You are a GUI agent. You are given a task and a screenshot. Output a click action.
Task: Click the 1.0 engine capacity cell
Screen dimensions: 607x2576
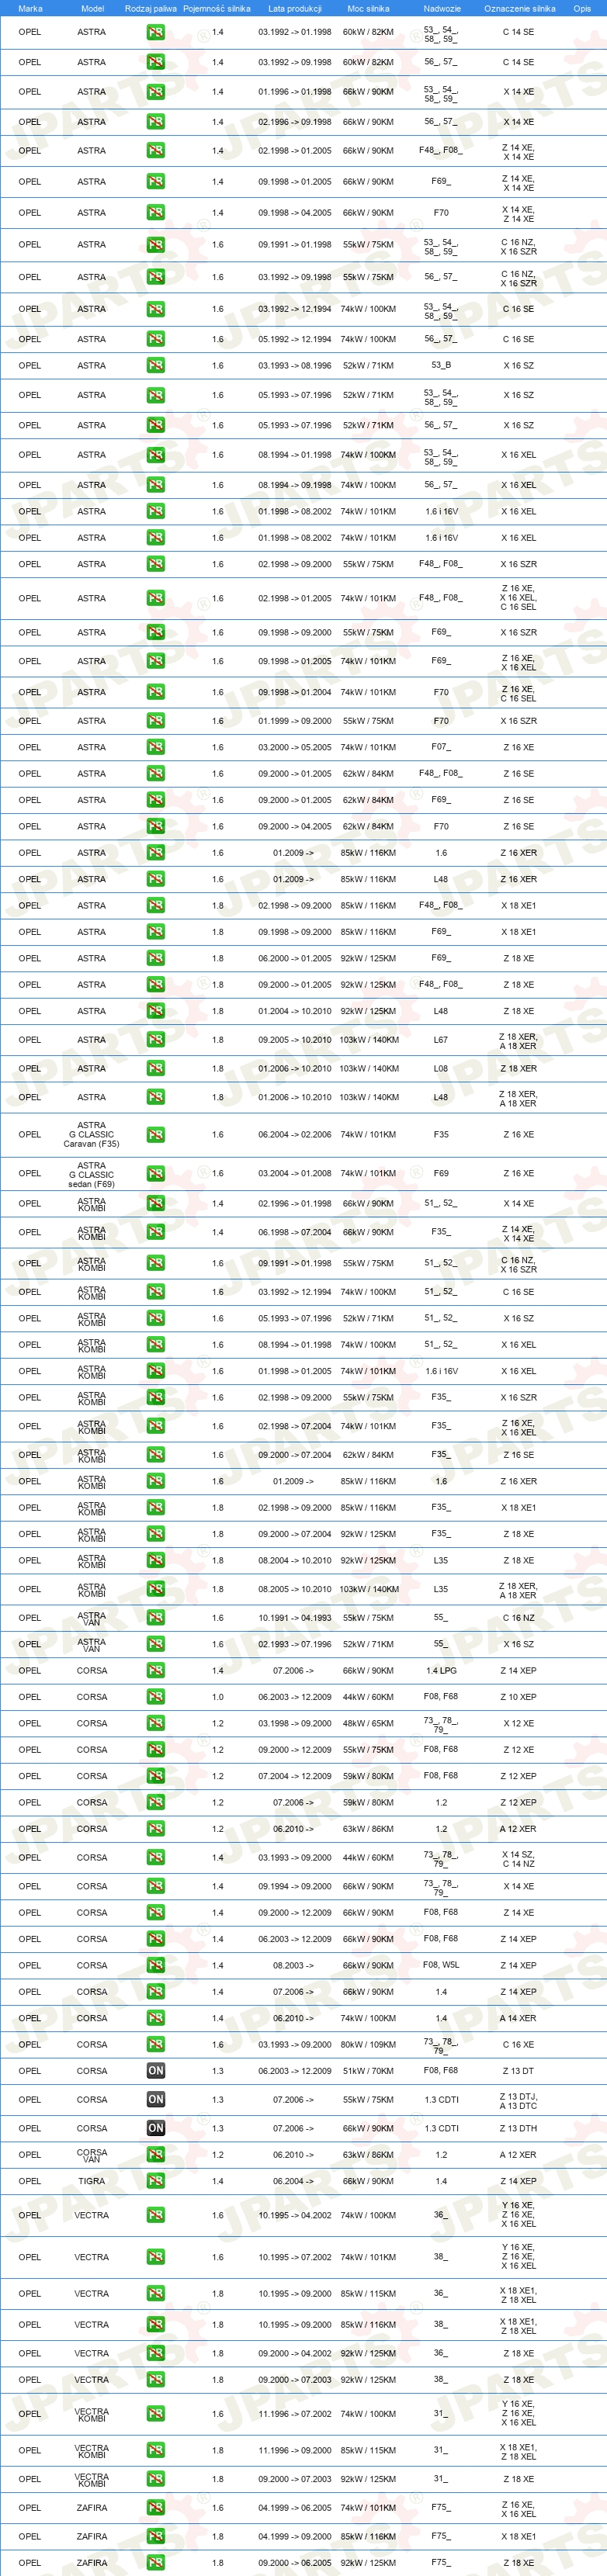point(218,1697)
